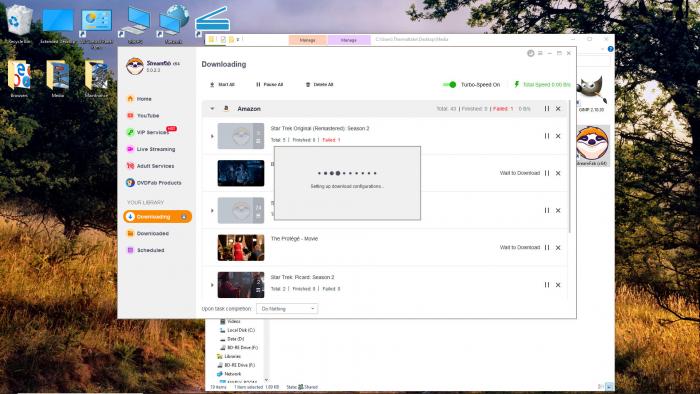This screenshot has height=394, width=700.
Task: Select the orange Manage tab in File Explorer
Action: [x=308, y=40]
